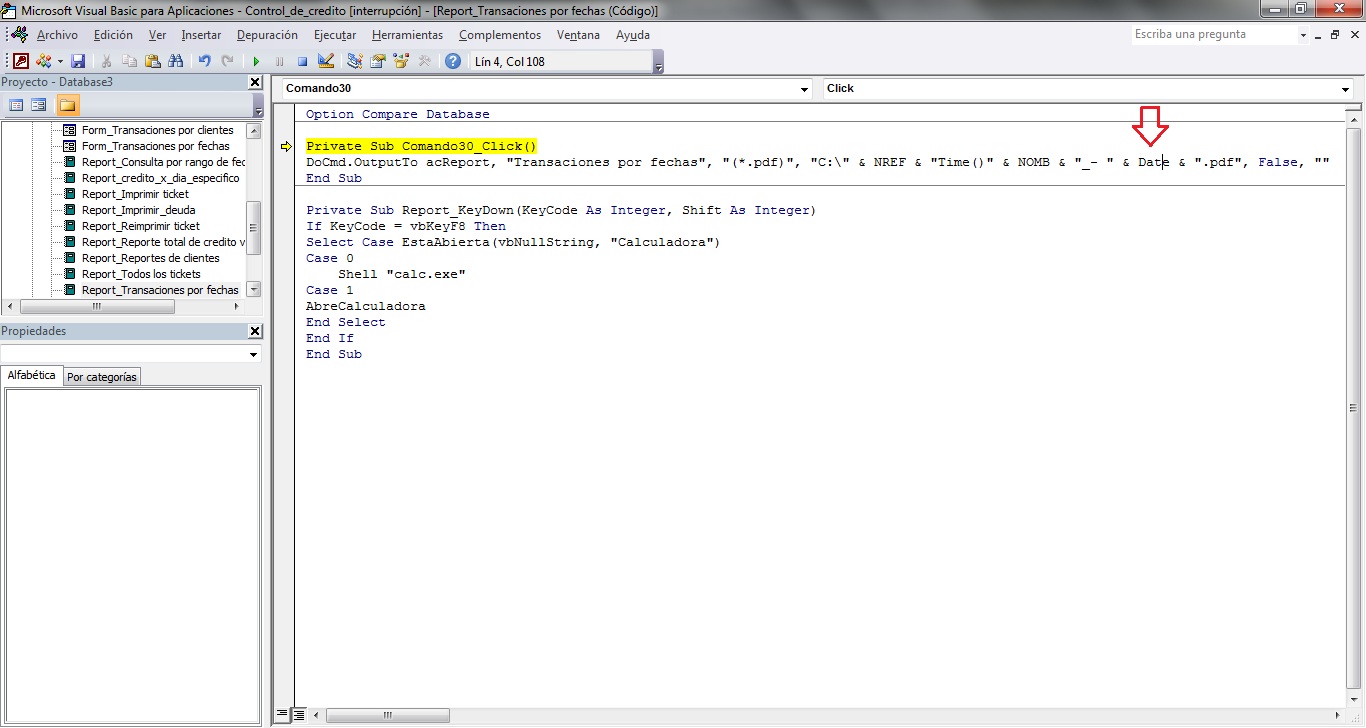The image size is (1366, 728).
Task: Close the Propiedades panel
Action: pos(254,331)
